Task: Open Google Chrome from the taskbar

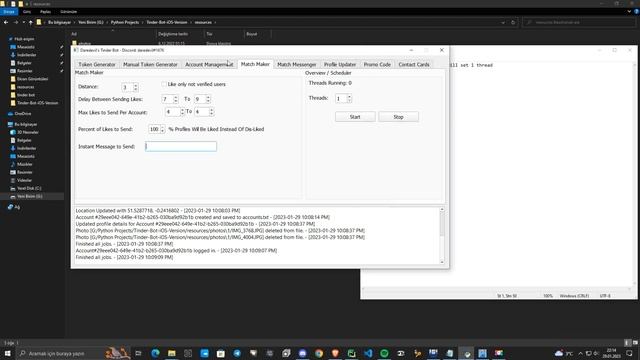Action: [x=319, y=353]
